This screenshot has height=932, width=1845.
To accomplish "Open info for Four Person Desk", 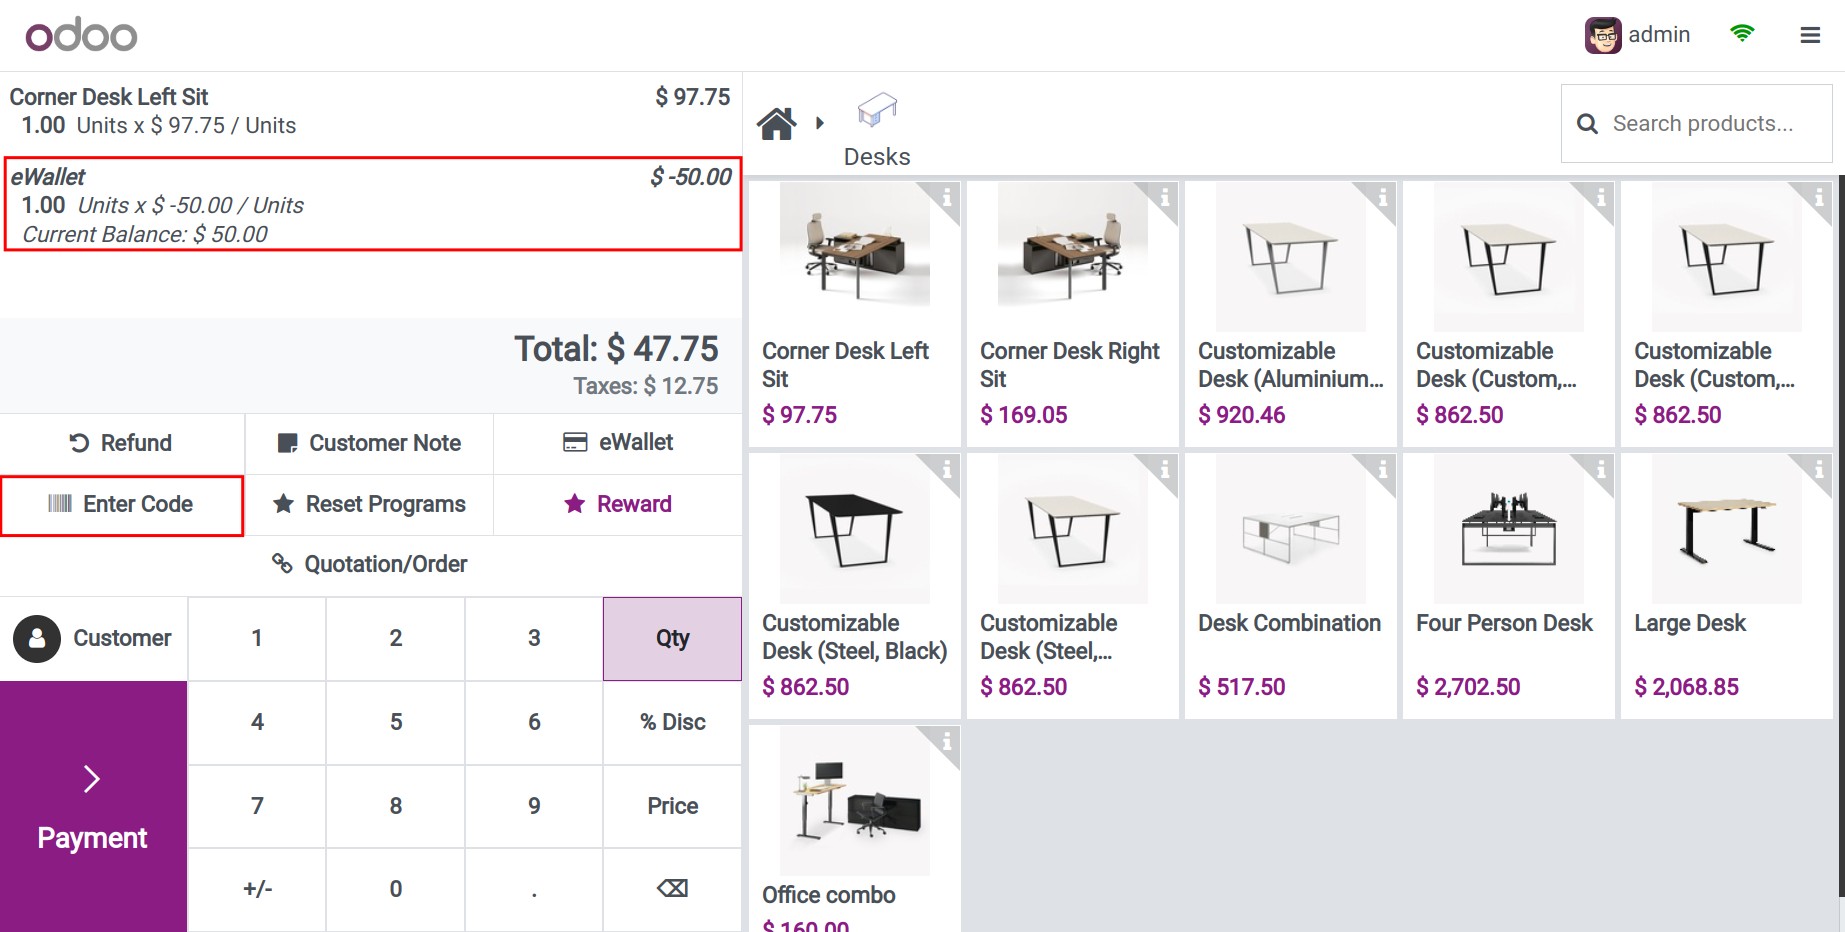I will click(1600, 468).
